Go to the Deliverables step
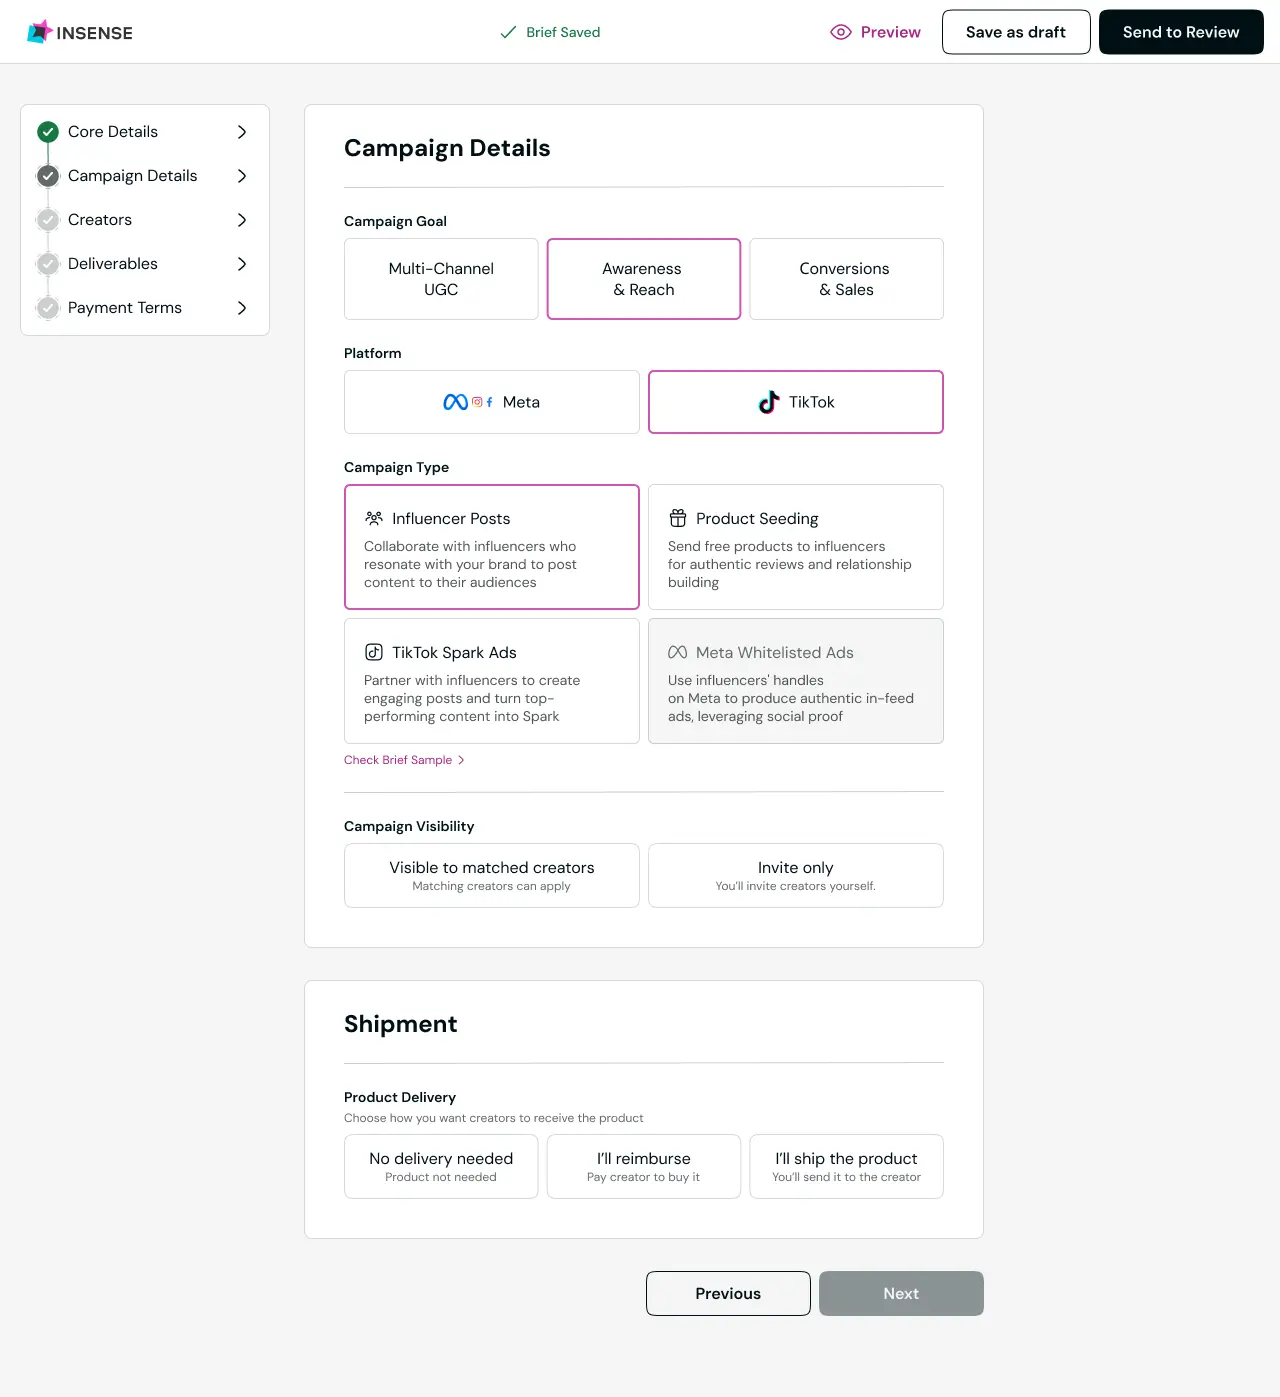This screenshot has height=1397, width=1280. [145, 264]
